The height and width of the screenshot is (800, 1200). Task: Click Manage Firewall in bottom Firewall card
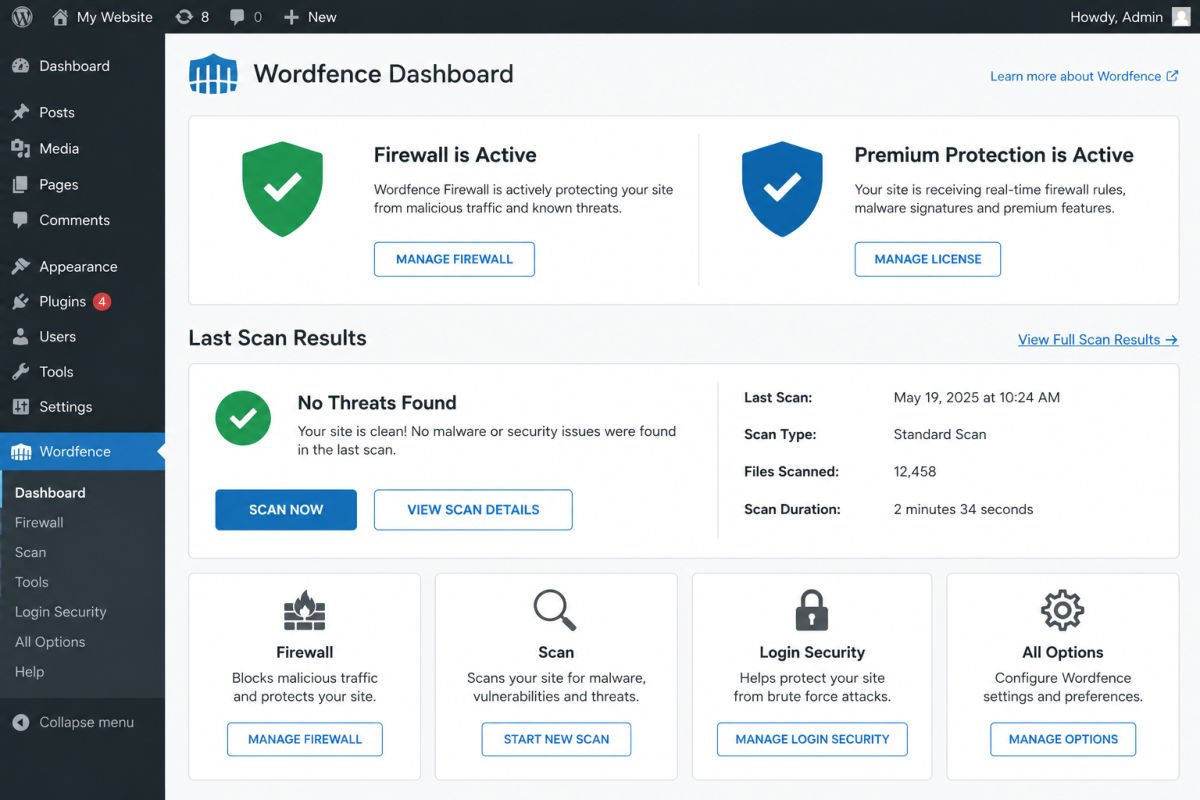305,739
